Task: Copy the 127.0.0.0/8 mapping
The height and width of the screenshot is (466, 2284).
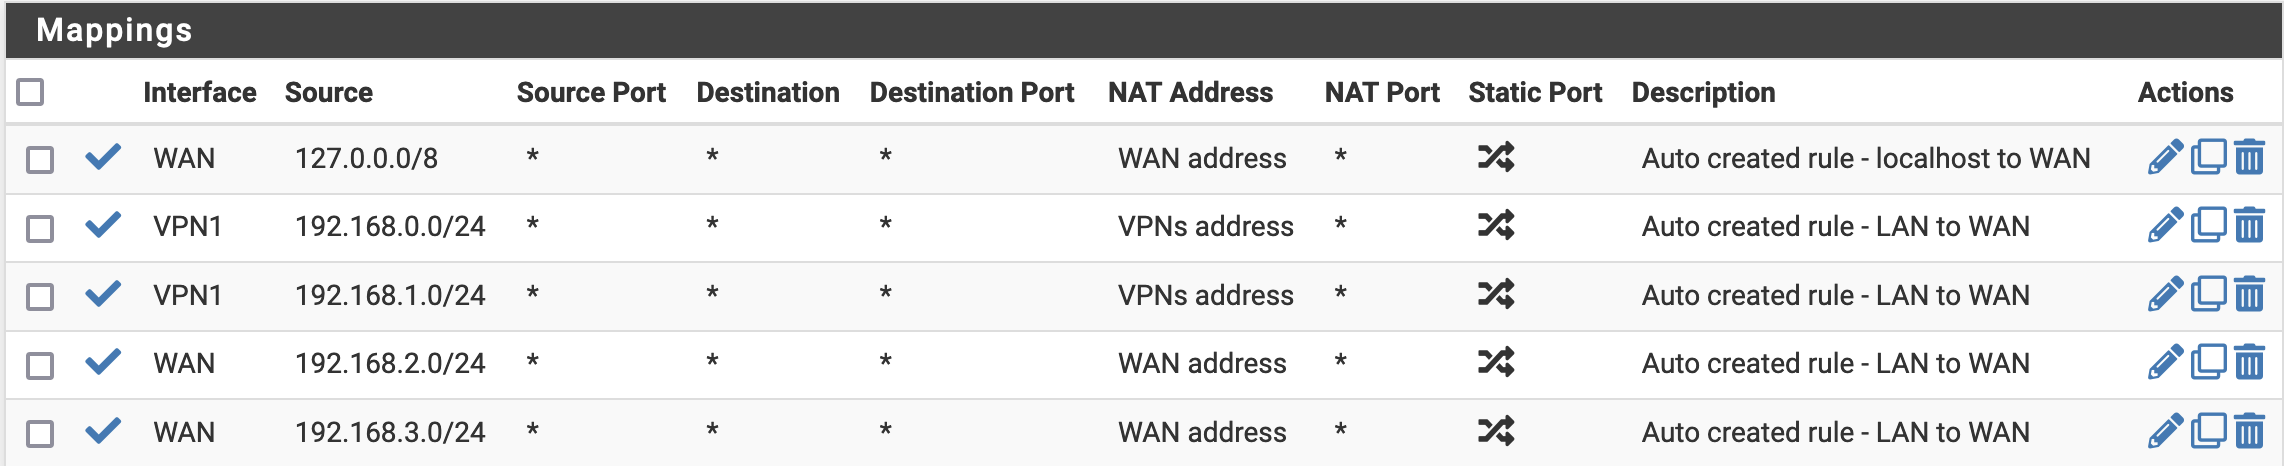Action: click(x=2208, y=157)
